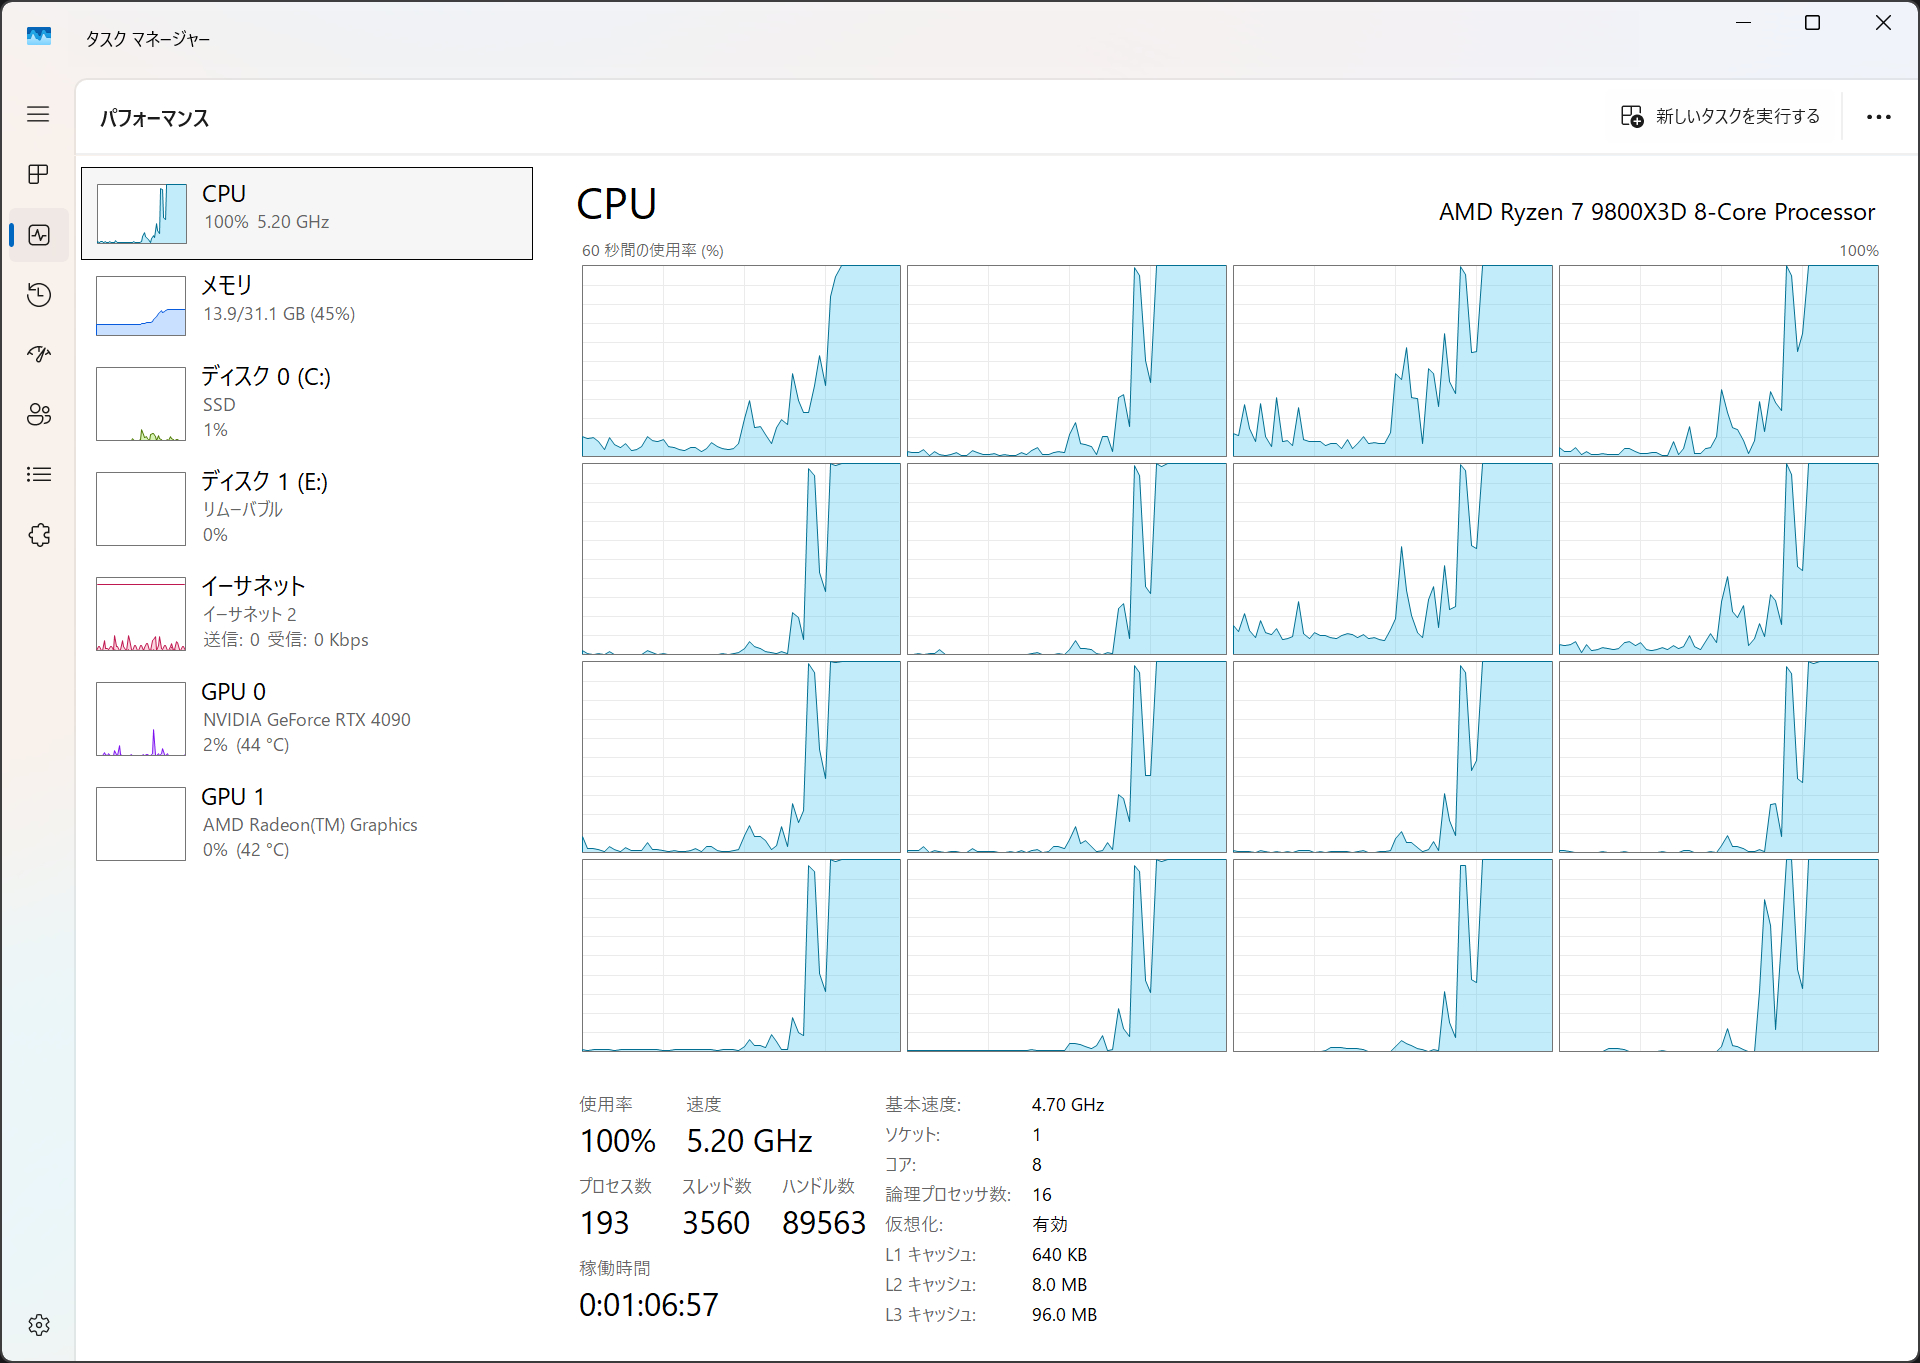Open the Startup apps page icon

(x=38, y=354)
